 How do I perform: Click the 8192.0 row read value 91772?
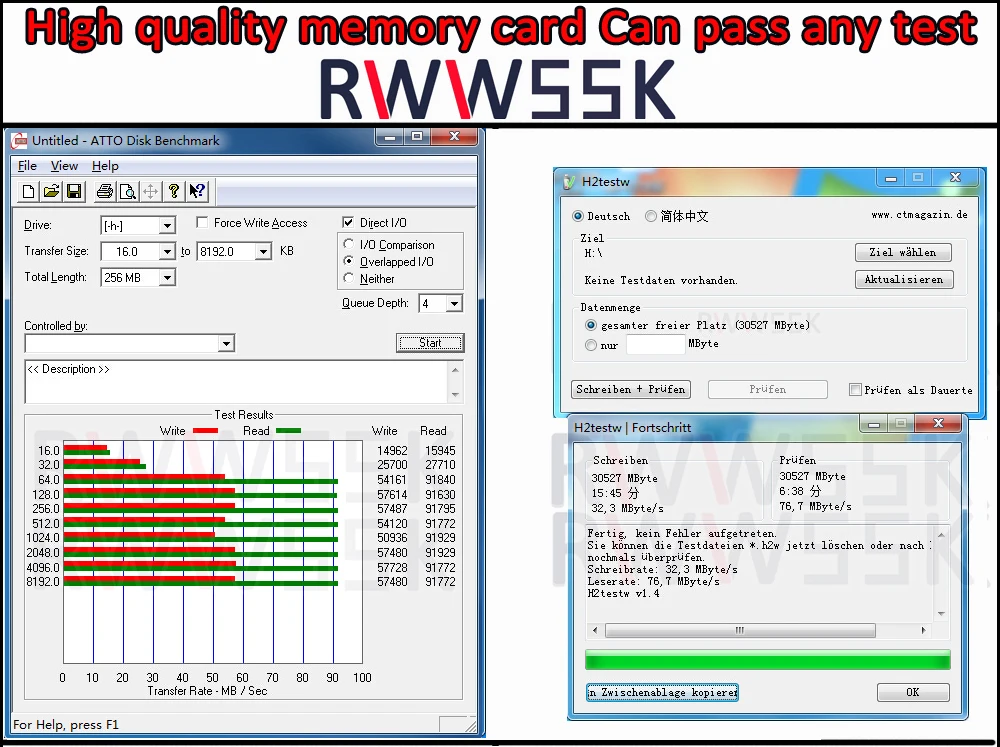[440, 582]
